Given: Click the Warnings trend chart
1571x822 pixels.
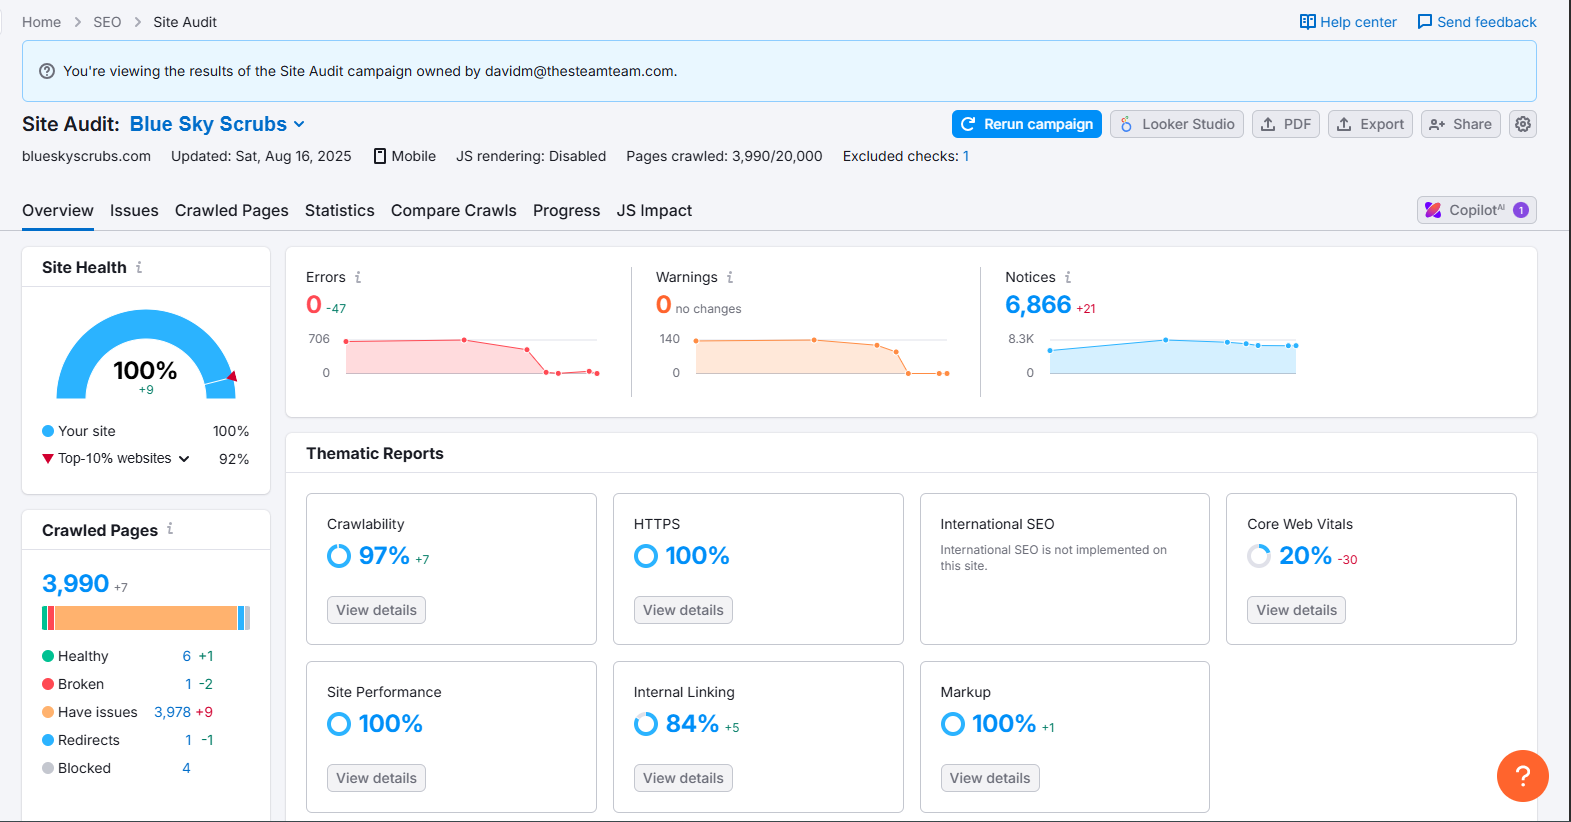Looking at the screenshot, I should 821,357.
